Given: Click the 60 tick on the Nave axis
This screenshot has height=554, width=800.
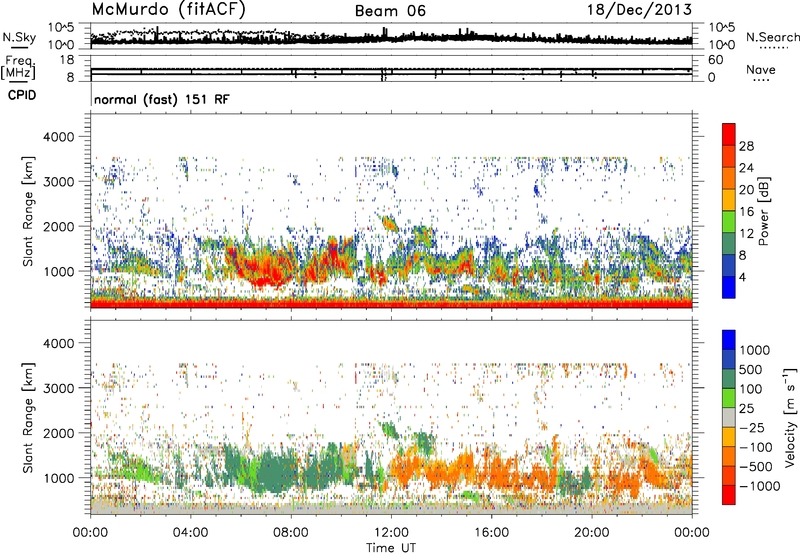Looking at the screenshot, I should [x=715, y=60].
